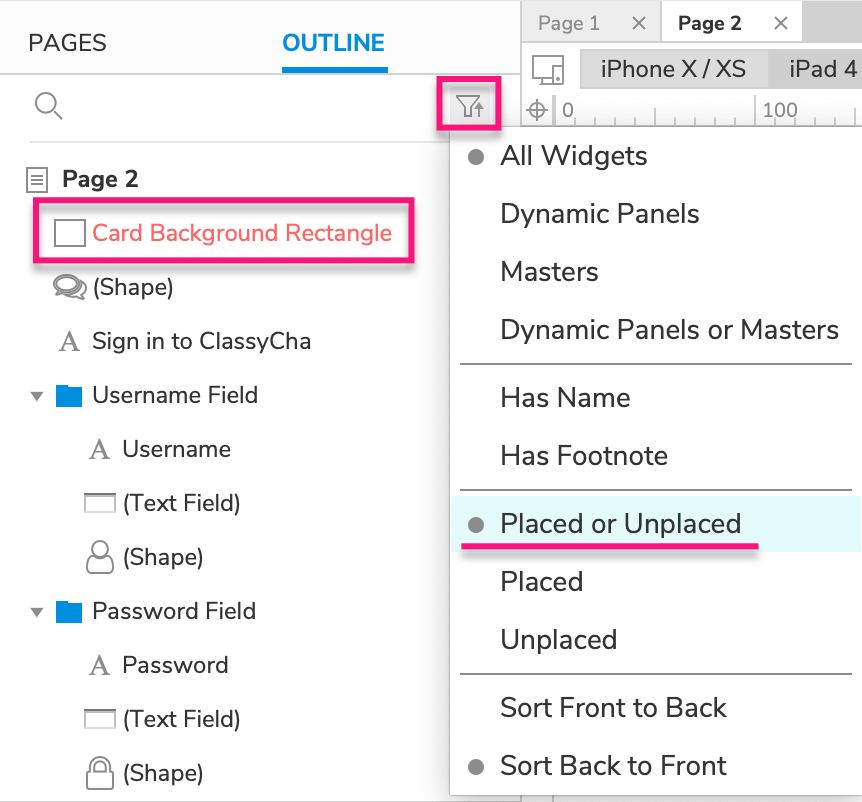
Task: Click the outline search magnifier icon
Action: tap(48, 104)
